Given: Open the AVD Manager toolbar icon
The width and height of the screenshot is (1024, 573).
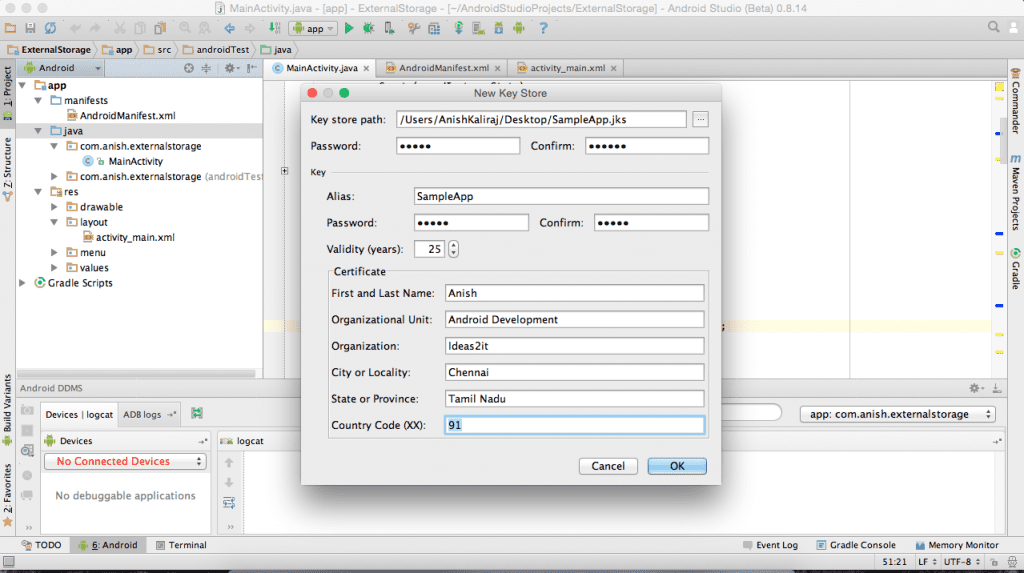Looking at the screenshot, I should click(x=479, y=28).
